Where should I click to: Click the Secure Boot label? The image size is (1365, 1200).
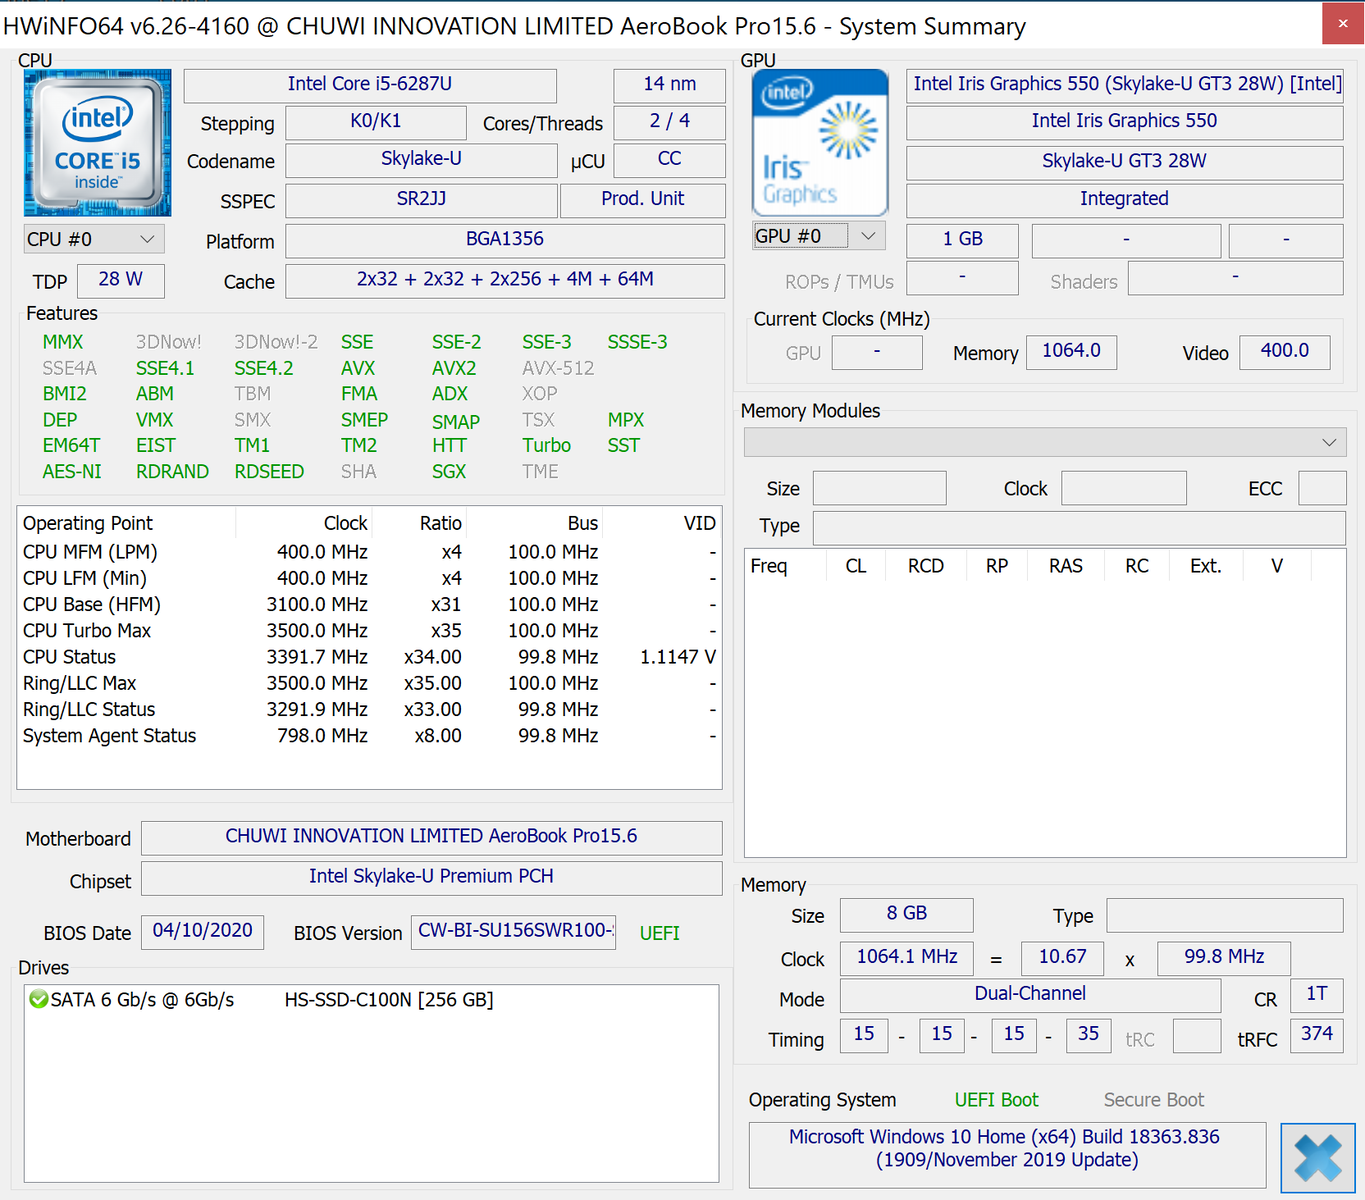point(1153,1100)
